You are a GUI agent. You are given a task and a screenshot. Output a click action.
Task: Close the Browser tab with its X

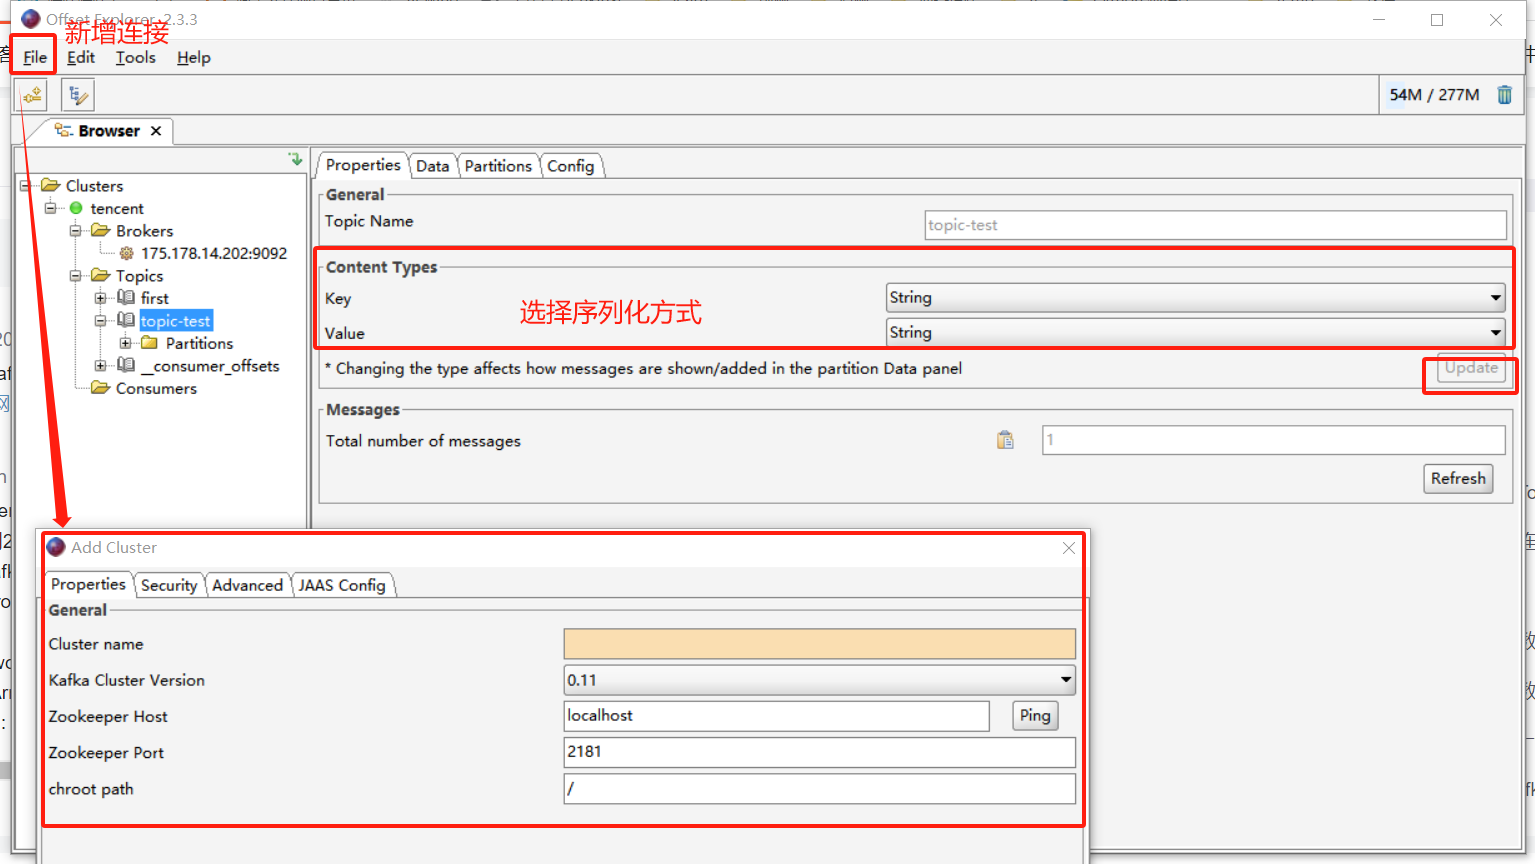pos(156,131)
